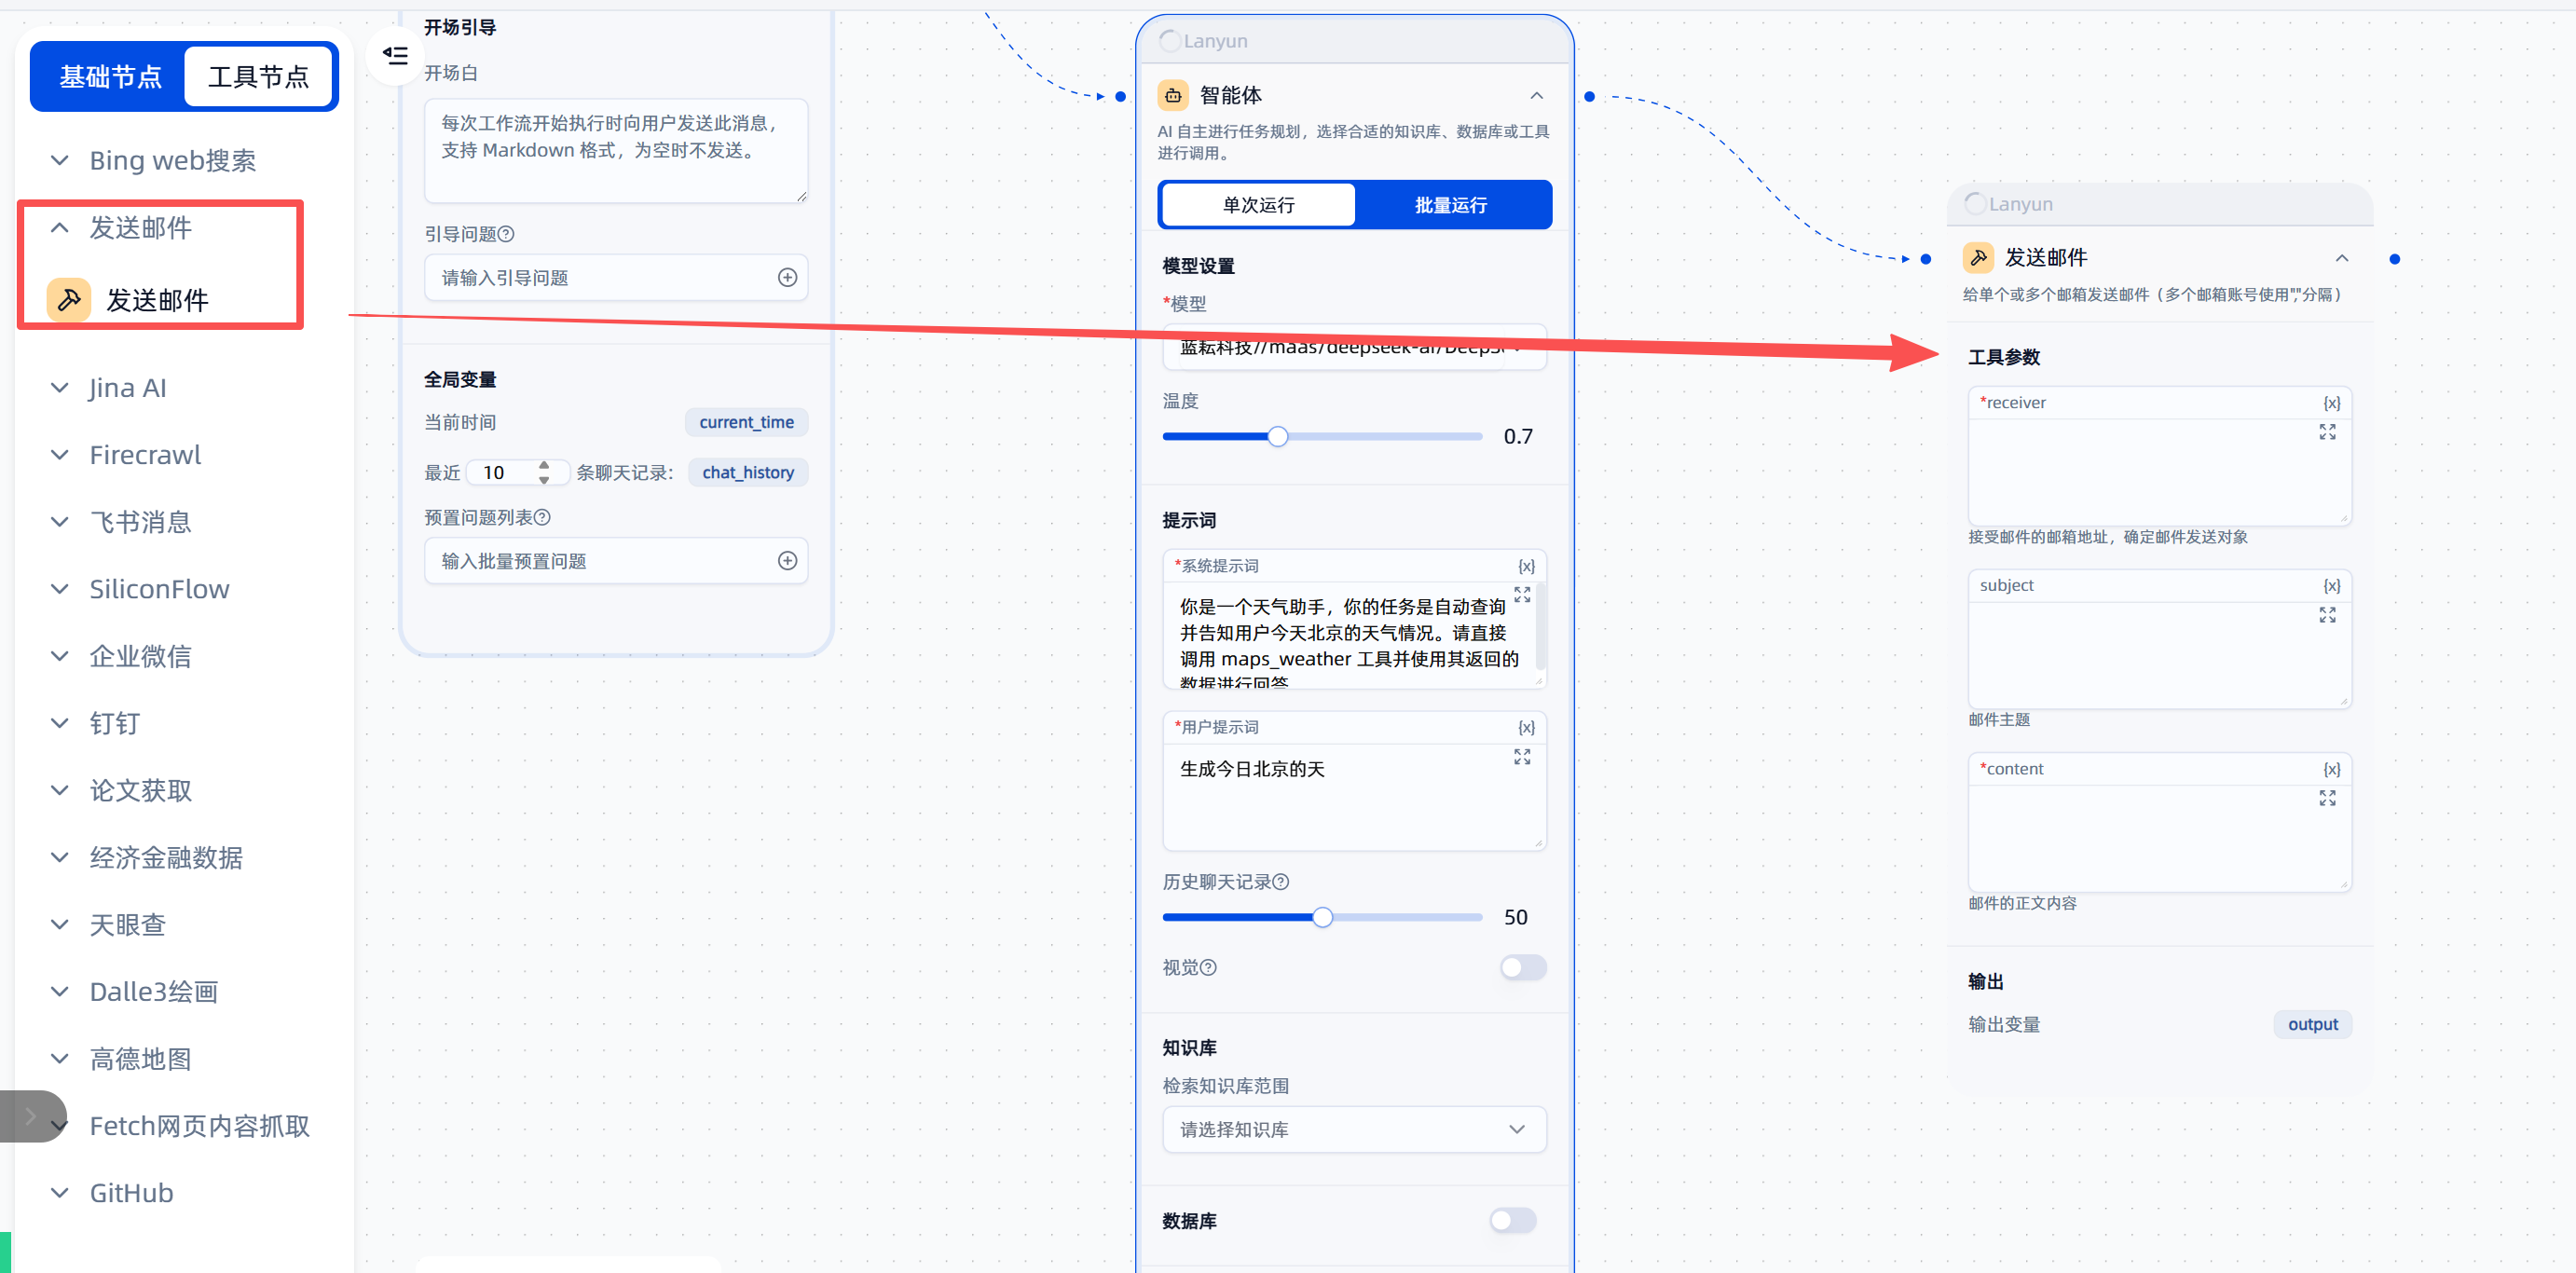Click the sidebar collapse icon
Screen dimensions: 2576x1273
click(395, 56)
